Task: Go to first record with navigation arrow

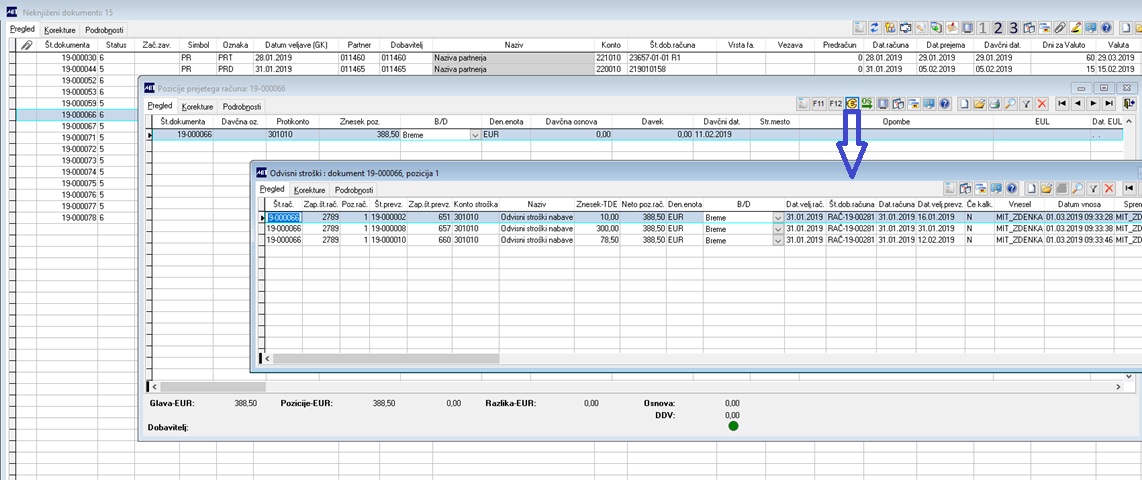Action: [1063, 104]
